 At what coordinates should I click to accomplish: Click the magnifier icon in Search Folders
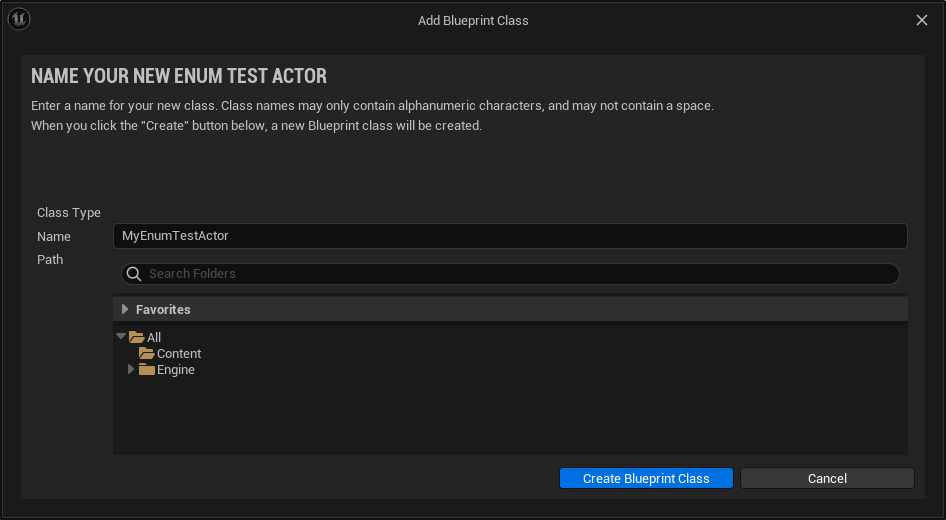[134, 274]
